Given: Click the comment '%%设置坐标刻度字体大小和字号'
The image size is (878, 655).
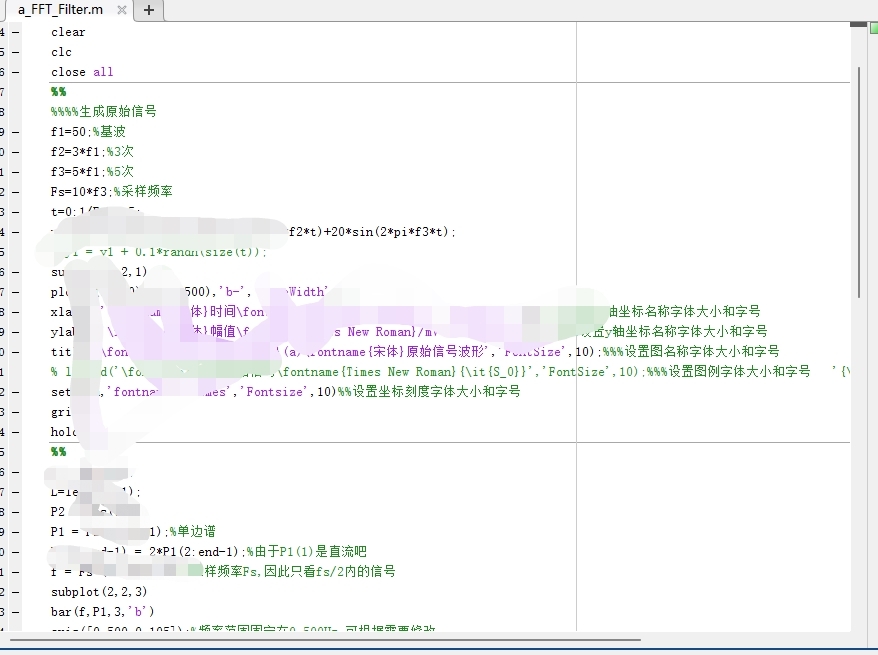Looking at the screenshot, I should click(429, 391).
